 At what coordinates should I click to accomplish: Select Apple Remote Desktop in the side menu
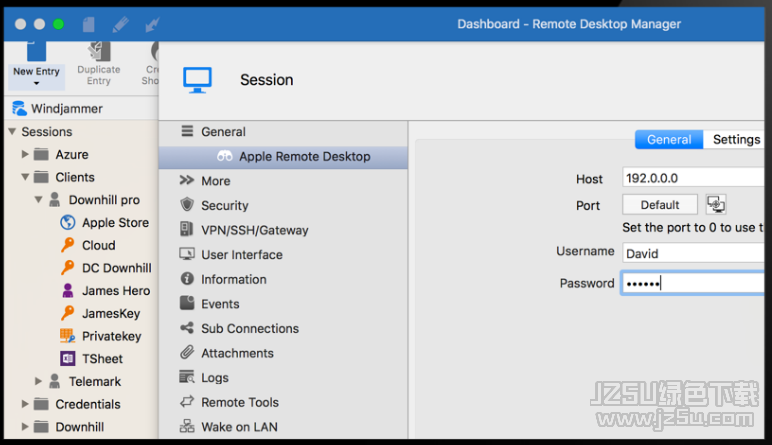[283, 157]
